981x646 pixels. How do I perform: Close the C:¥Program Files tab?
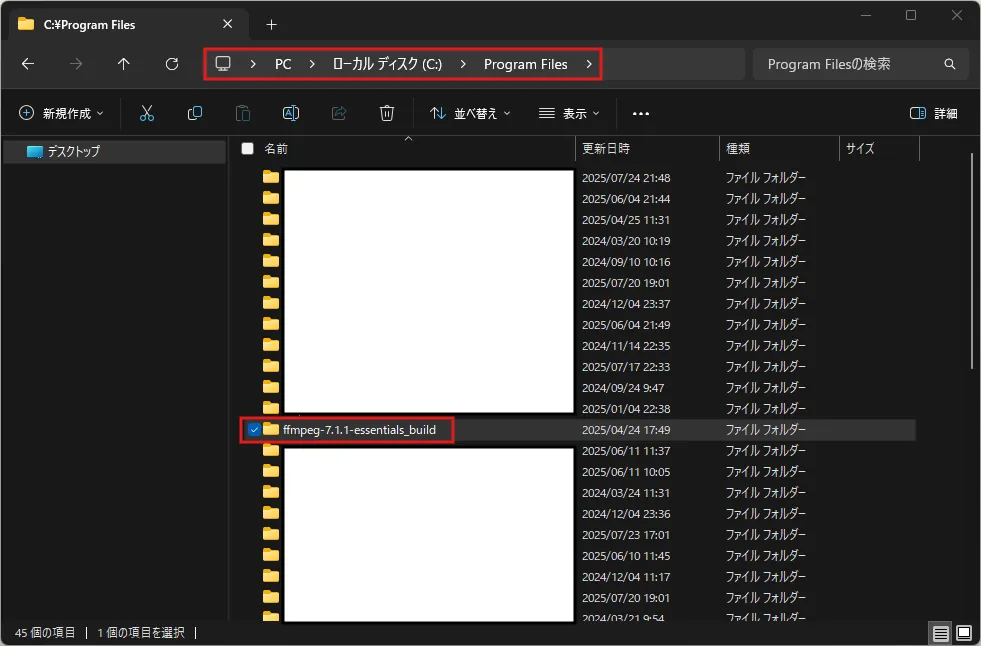pyautogui.click(x=228, y=24)
